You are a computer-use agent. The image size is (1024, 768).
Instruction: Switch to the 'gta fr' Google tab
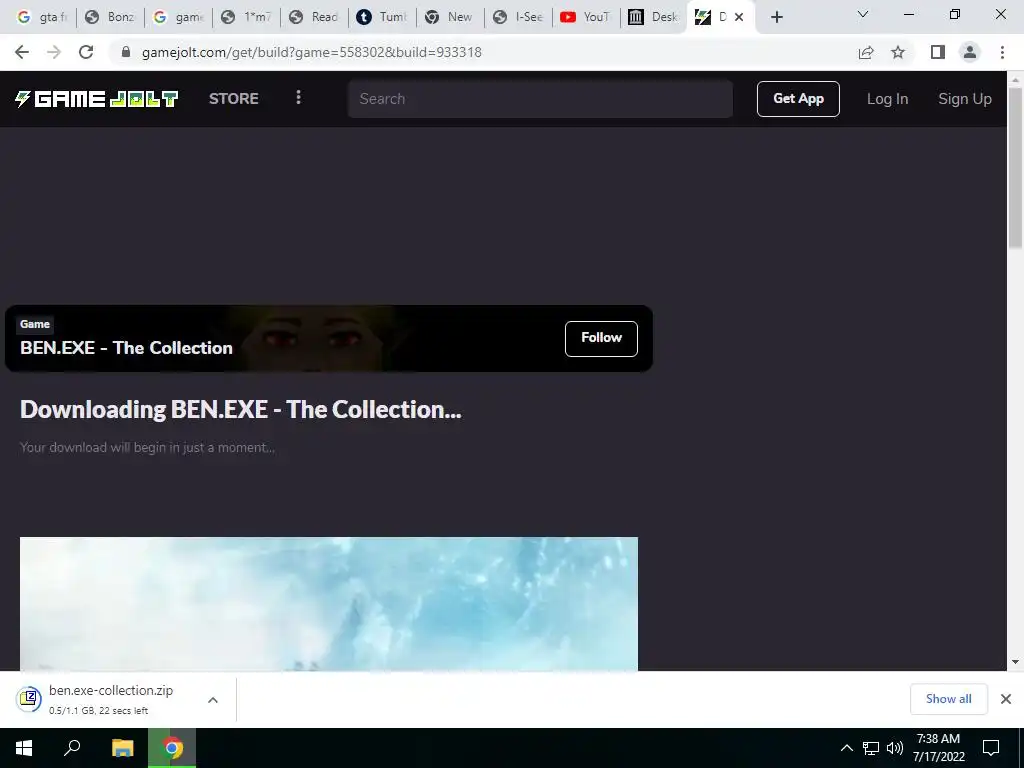click(42, 17)
